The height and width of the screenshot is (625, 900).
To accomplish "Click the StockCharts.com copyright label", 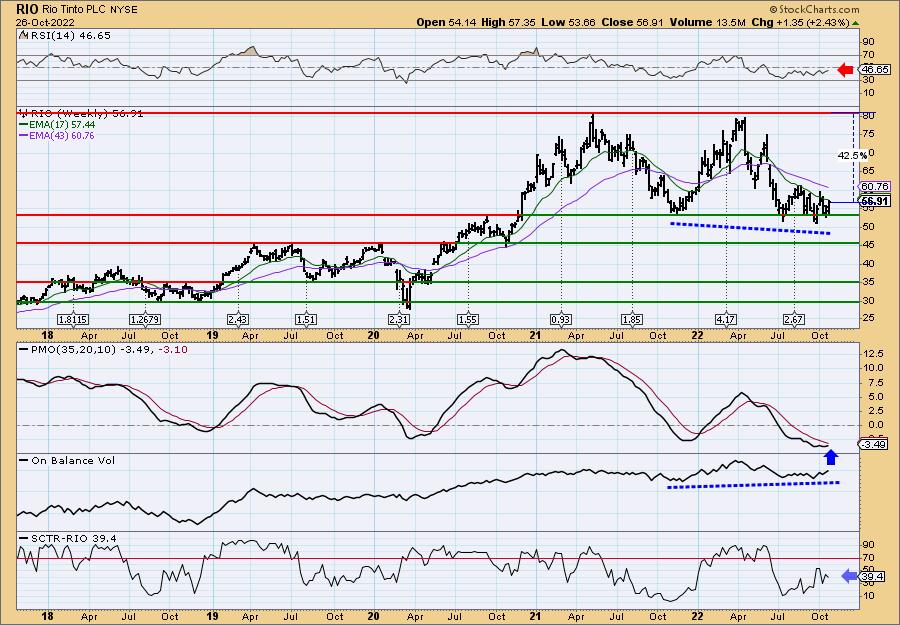I will [x=814, y=9].
